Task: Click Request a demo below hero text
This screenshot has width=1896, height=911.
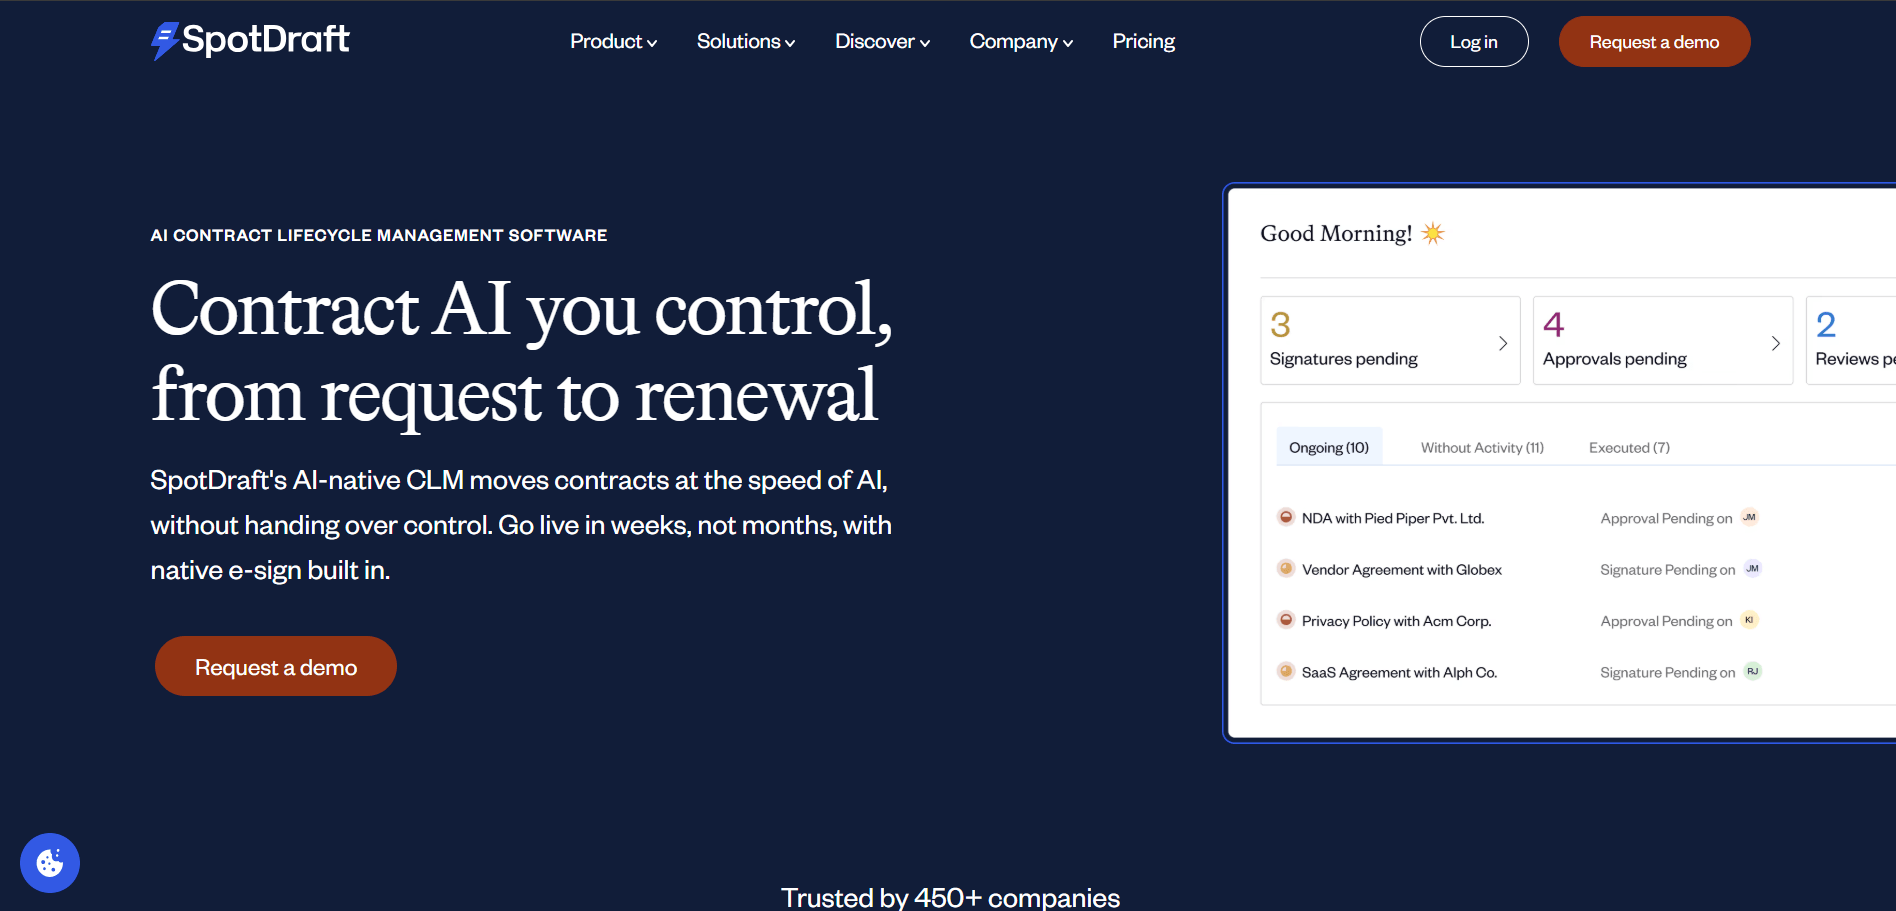Action: (x=276, y=666)
